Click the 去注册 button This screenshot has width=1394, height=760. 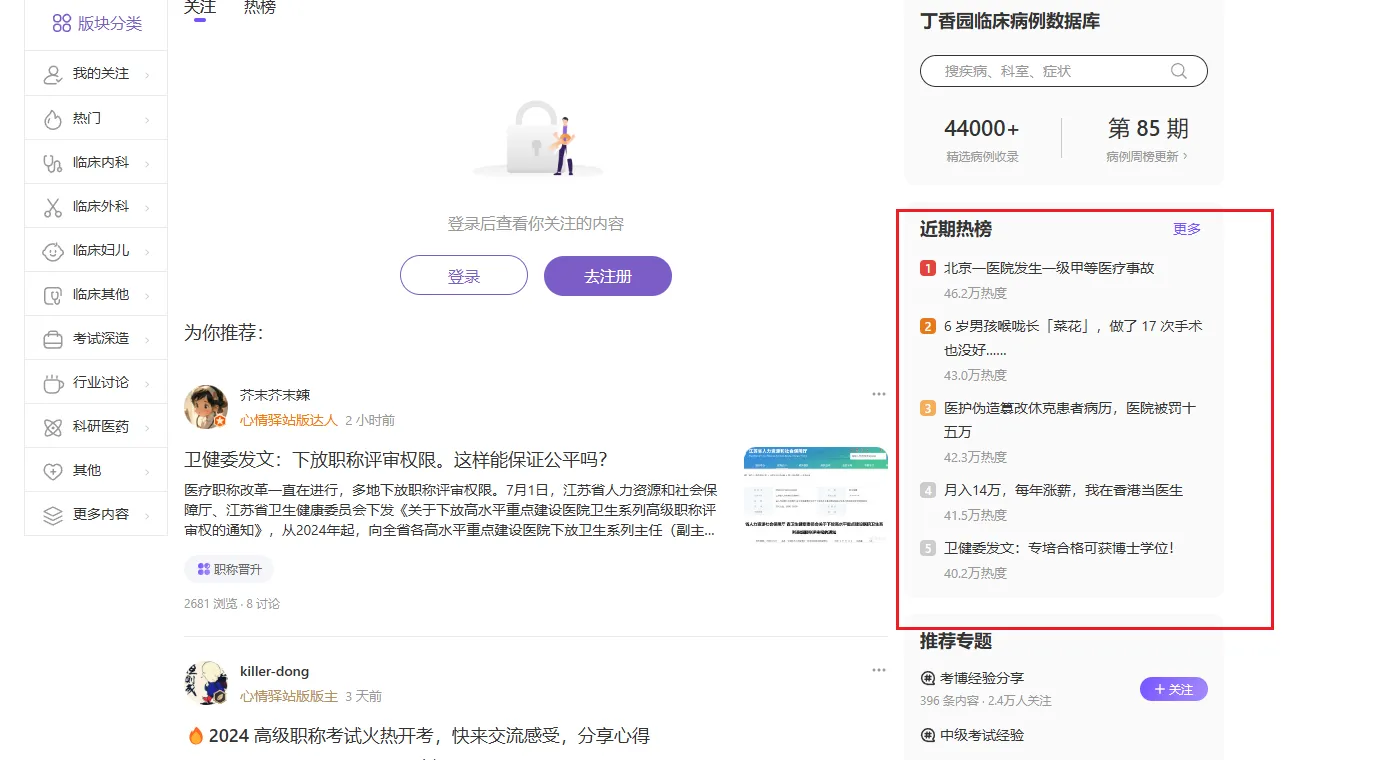pyautogui.click(x=607, y=276)
